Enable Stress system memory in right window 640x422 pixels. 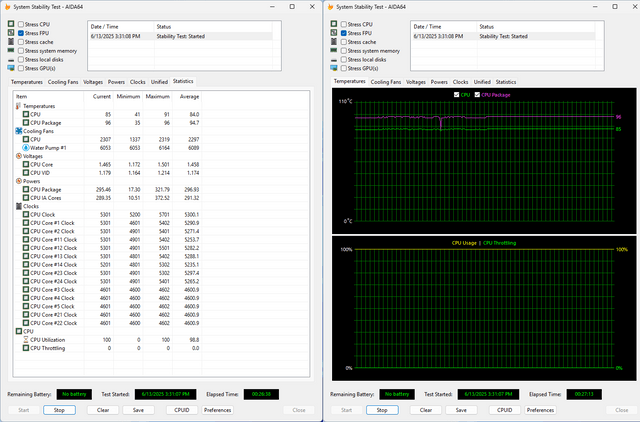(344, 51)
